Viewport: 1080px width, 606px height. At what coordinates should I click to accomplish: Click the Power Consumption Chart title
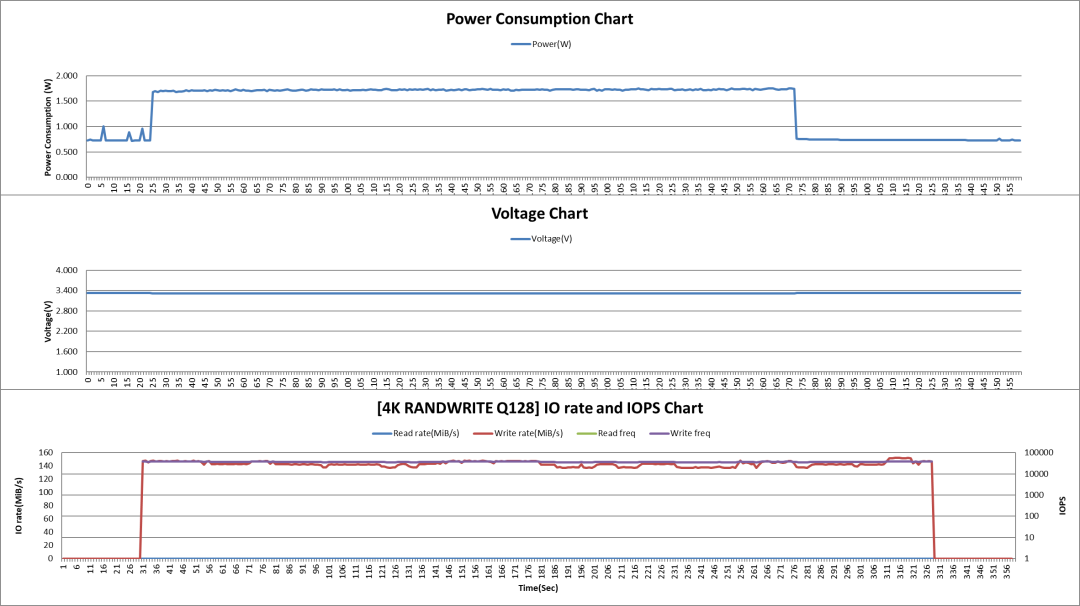[x=539, y=19]
